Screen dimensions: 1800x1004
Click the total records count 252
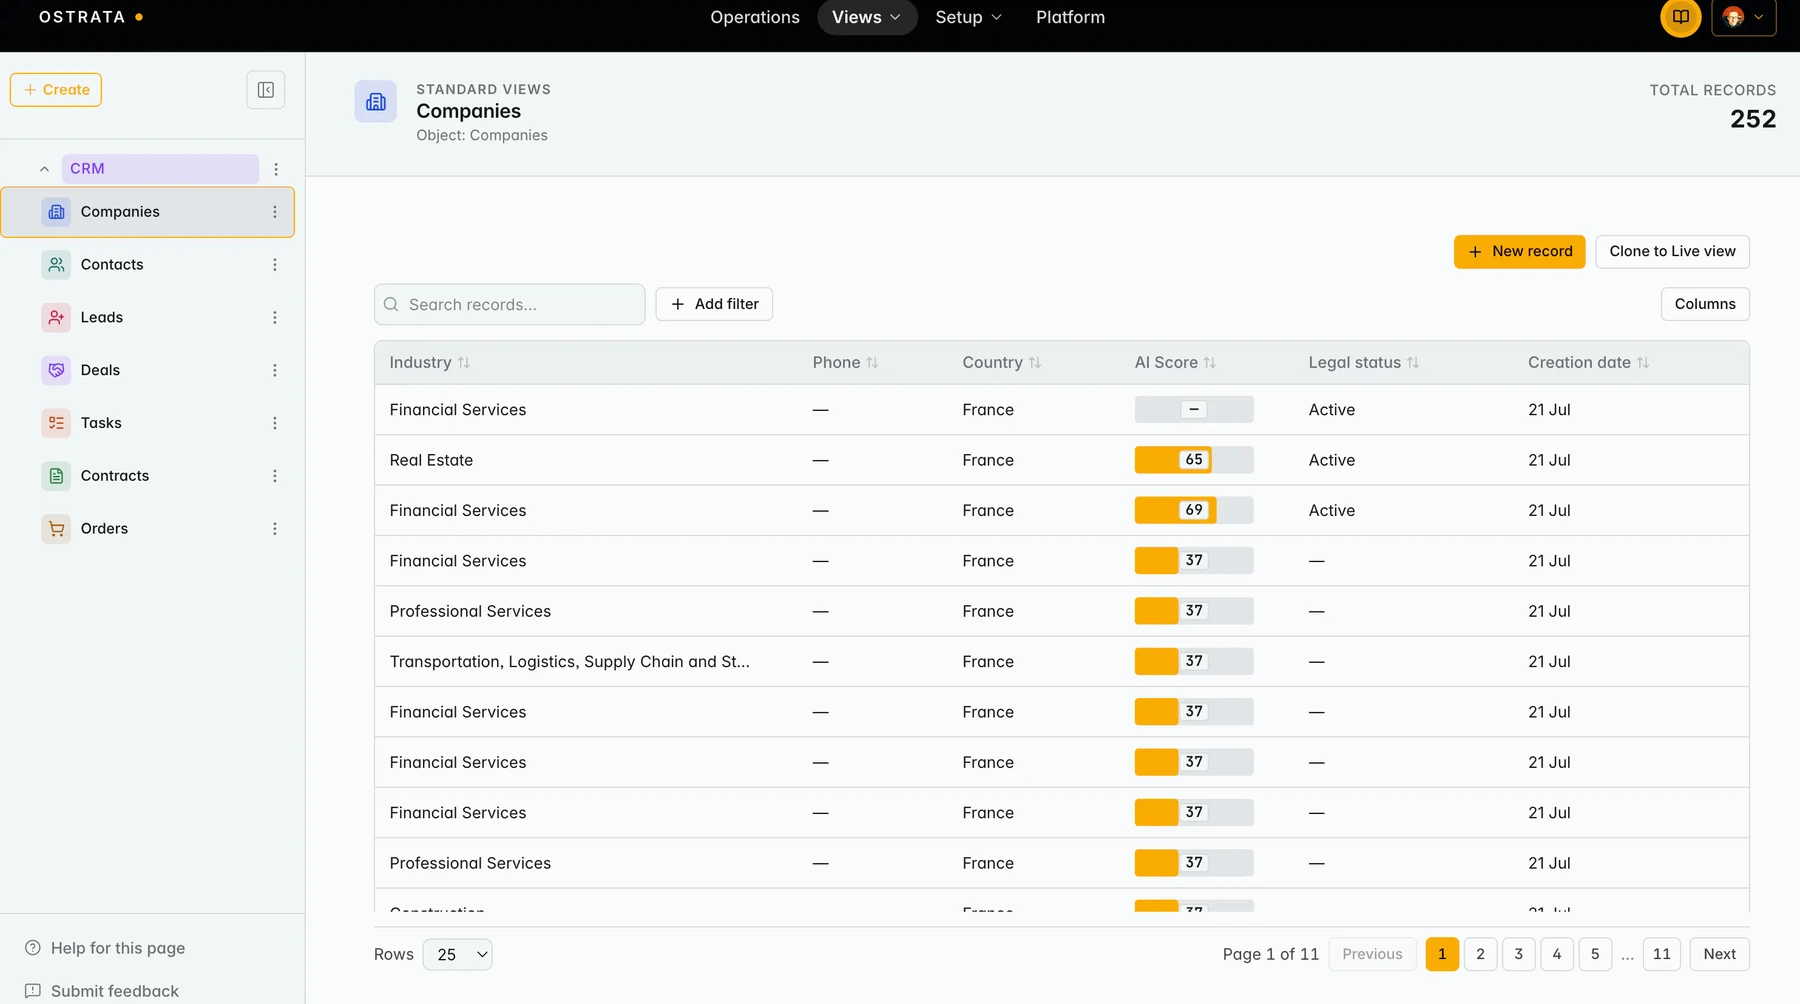coord(1753,120)
